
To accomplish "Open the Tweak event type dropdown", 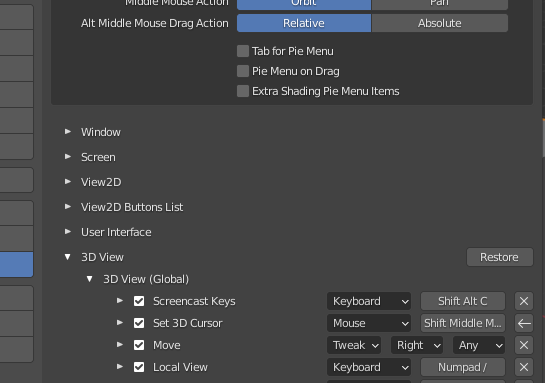I will pyautogui.click(x=354, y=345).
